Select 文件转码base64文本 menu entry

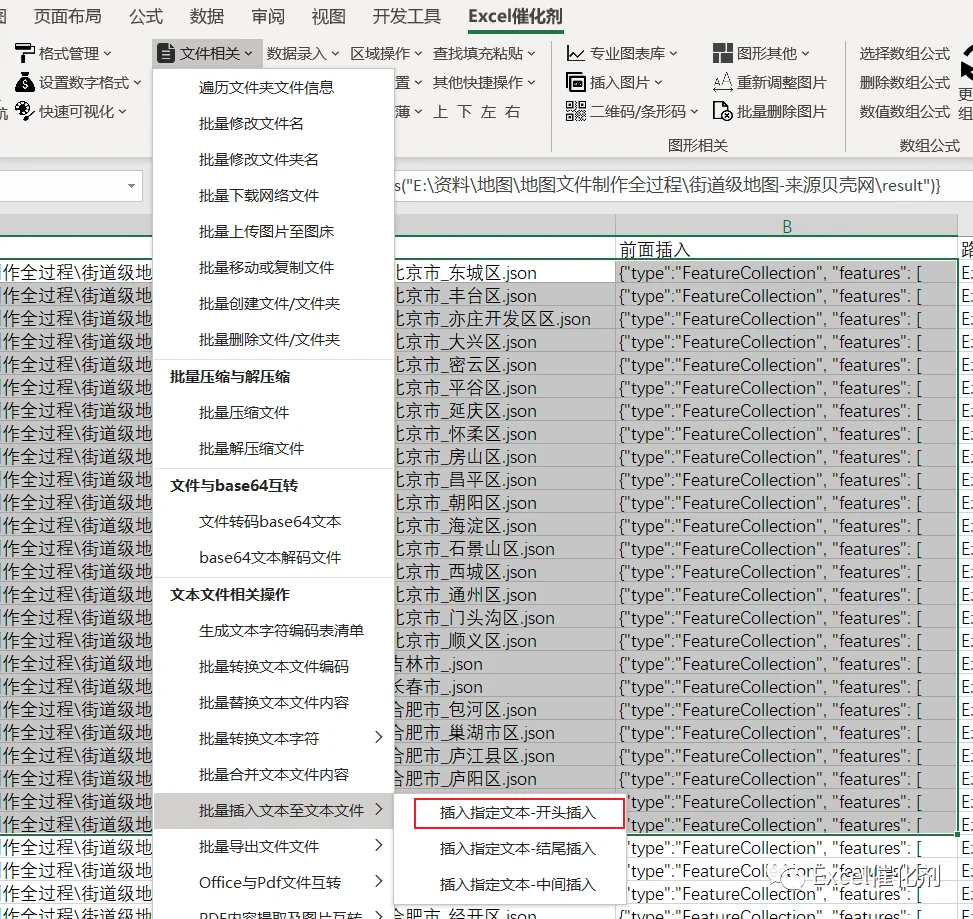[273, 521]
